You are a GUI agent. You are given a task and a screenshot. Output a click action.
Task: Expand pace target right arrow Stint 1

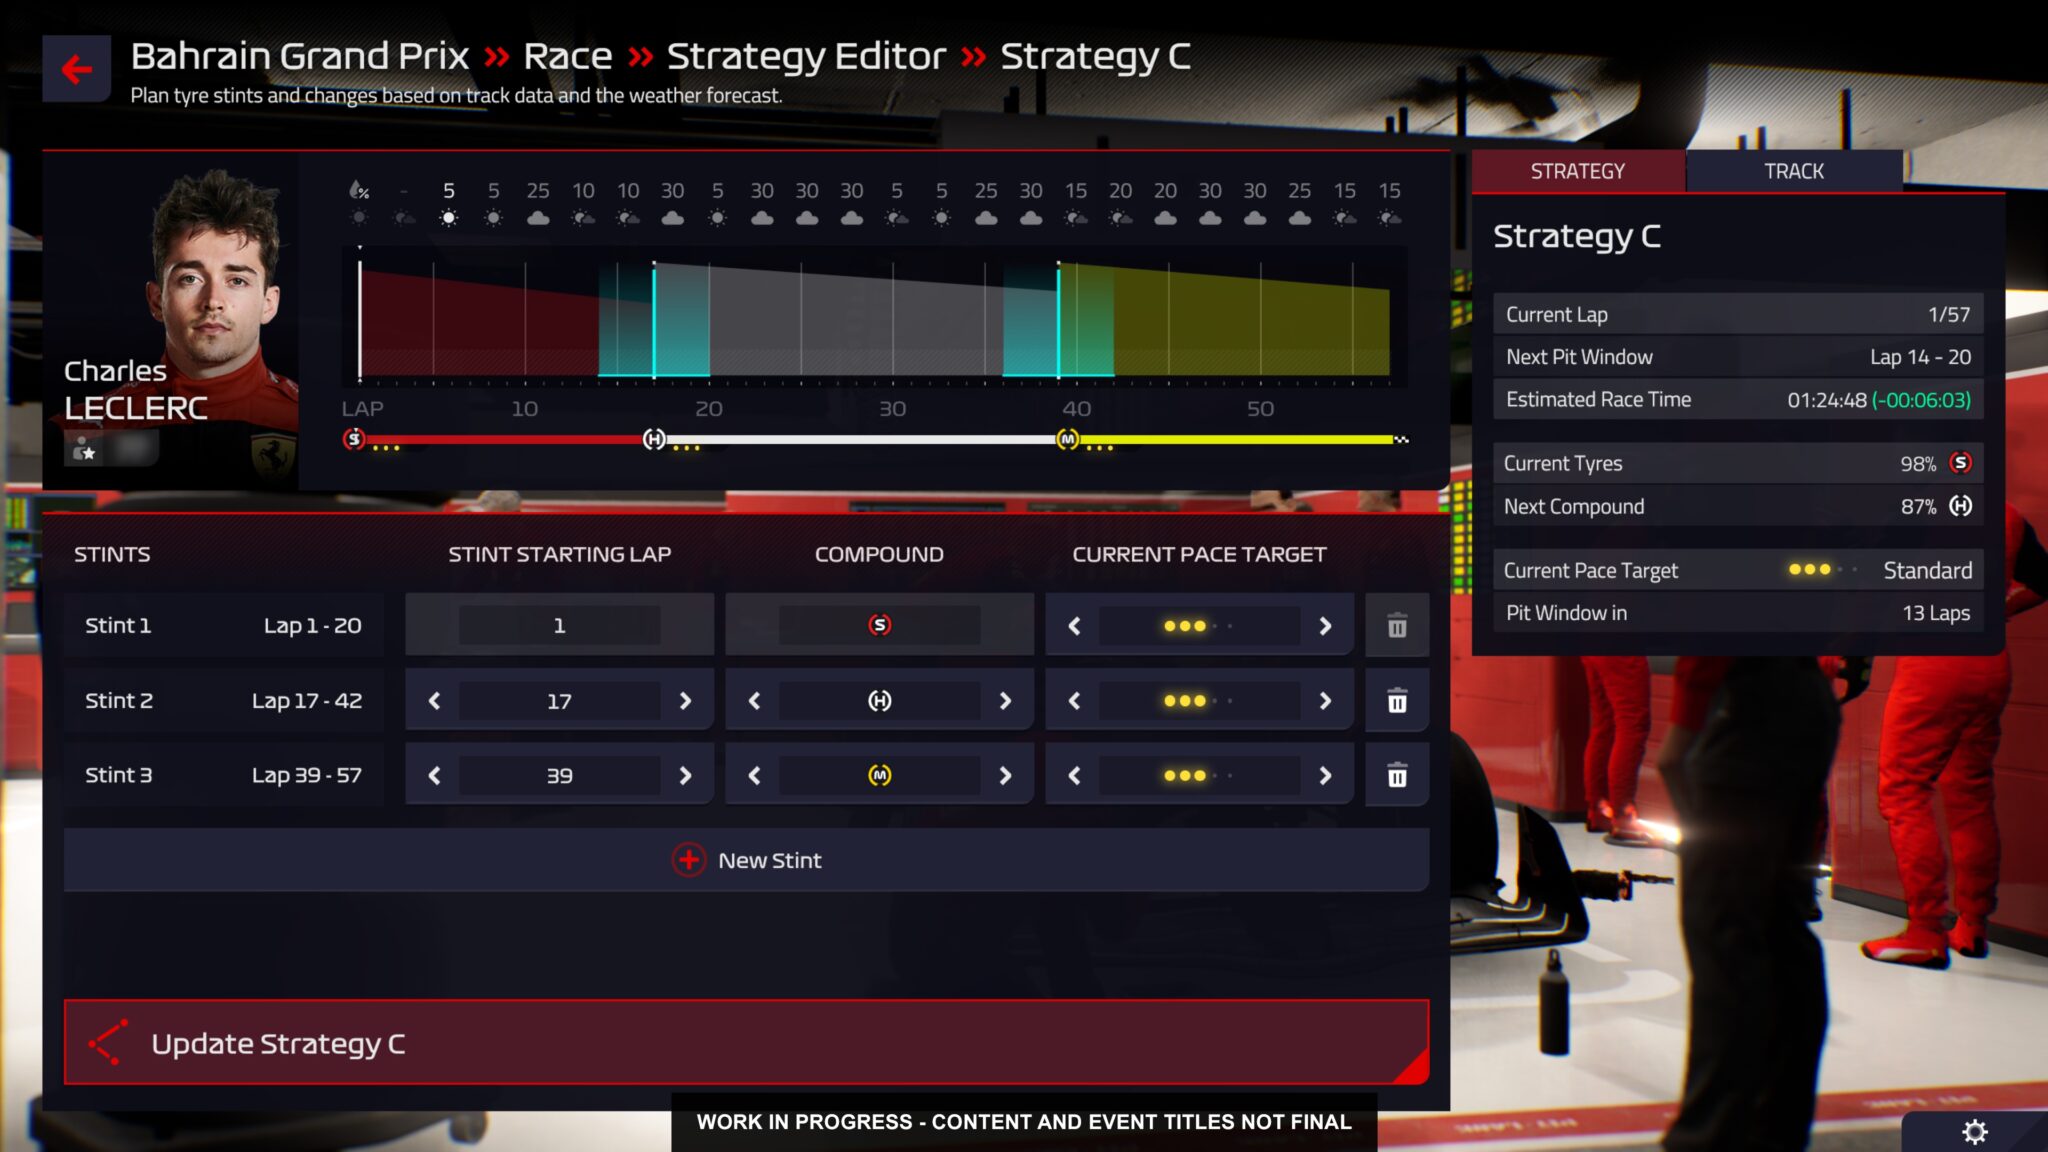(x=1322, y=625)
